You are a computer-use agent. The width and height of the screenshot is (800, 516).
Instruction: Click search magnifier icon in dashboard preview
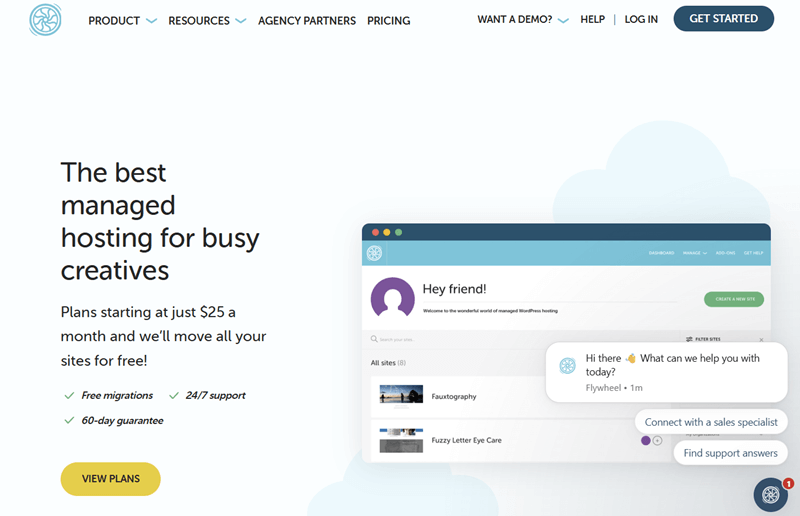[x=374, y=339]
